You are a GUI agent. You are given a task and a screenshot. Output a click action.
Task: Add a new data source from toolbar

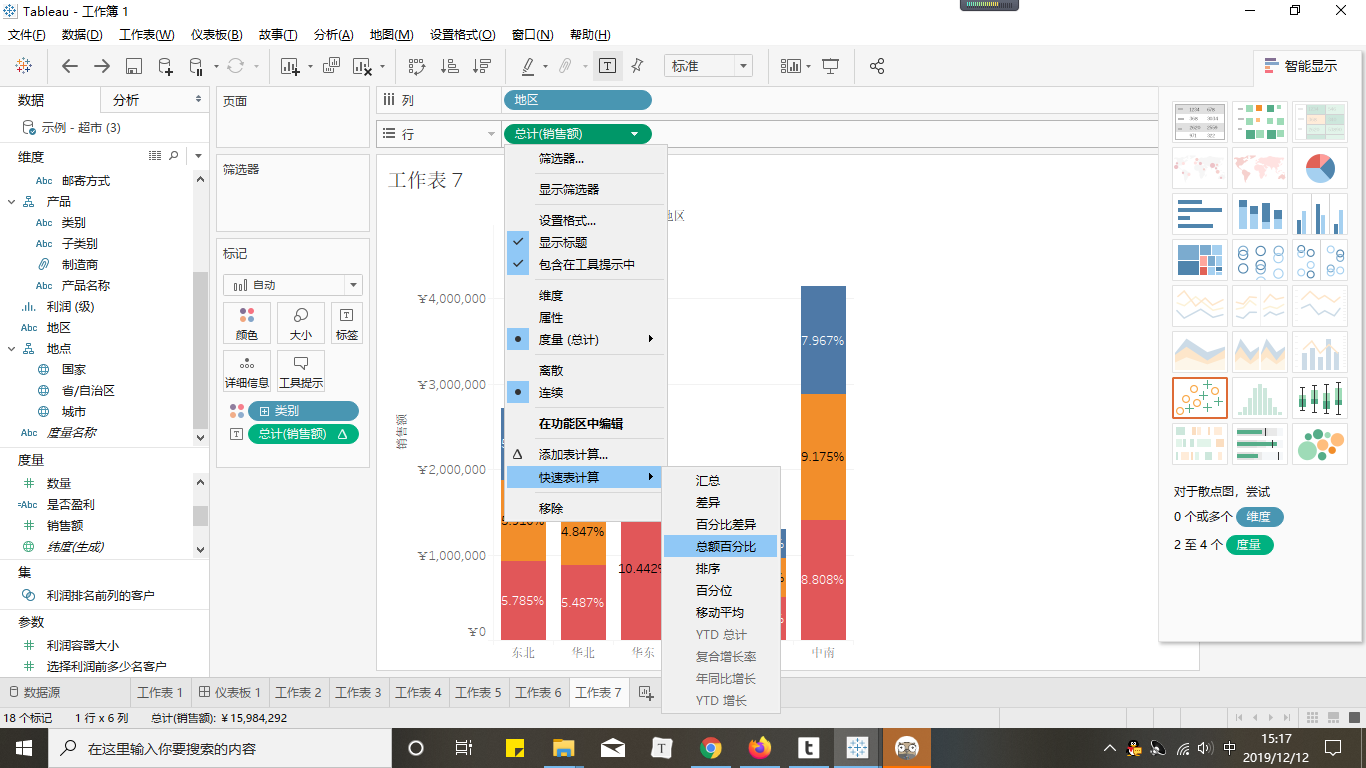pyautogui.click(x=166, y=66)
